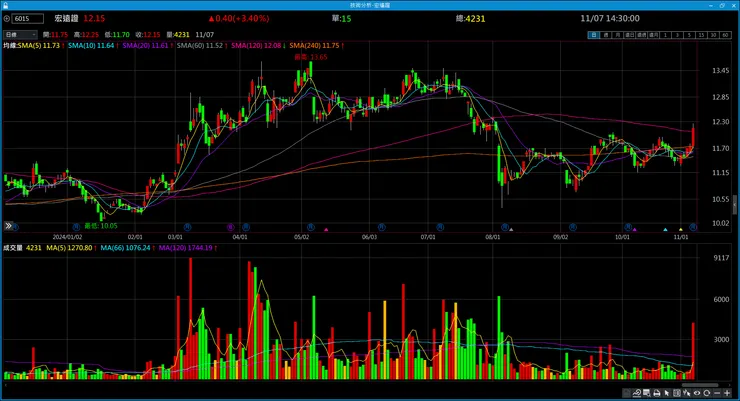The height and width of the screenshot is (401, 740).
Task: Switch to the adjusted-daily (還日) timeframe
Action: click(630, 35)
